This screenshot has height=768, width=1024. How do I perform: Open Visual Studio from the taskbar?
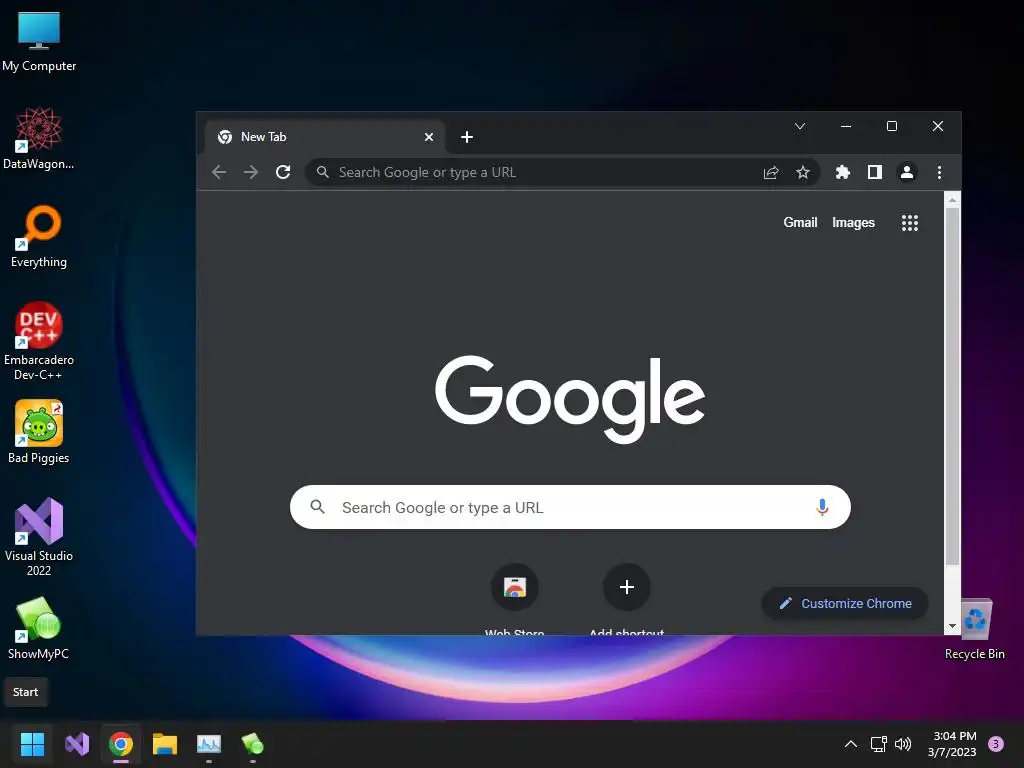click(77, 744)
